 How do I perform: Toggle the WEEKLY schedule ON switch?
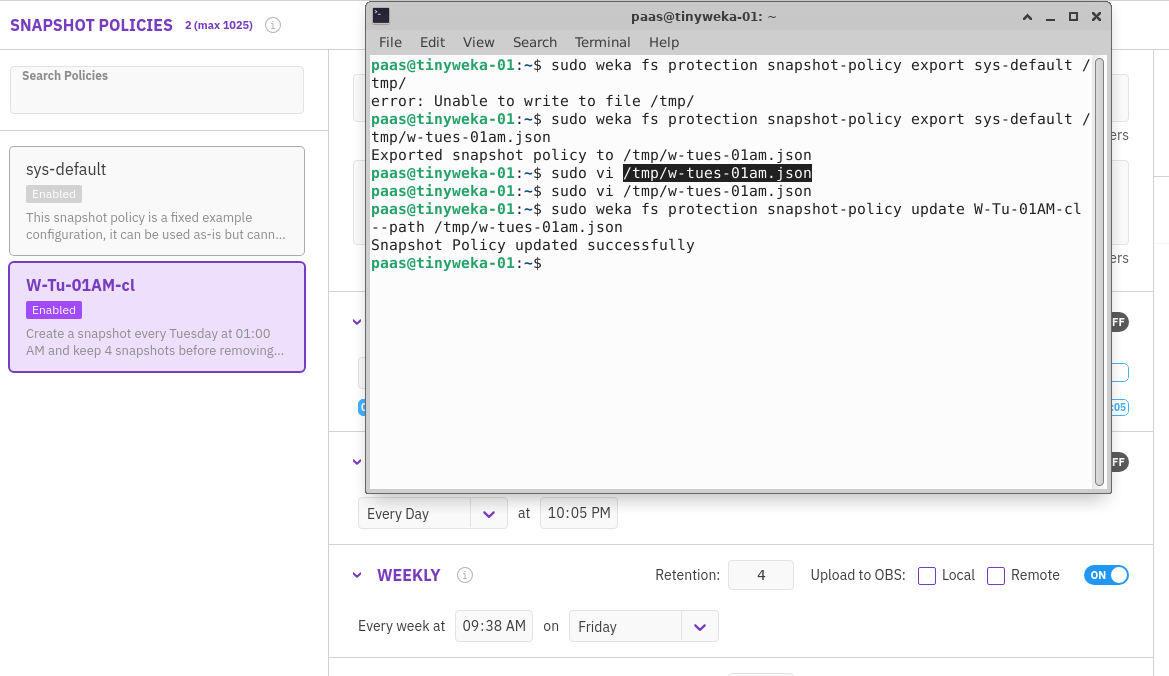pyautogui.click(x=1106, y=575)
